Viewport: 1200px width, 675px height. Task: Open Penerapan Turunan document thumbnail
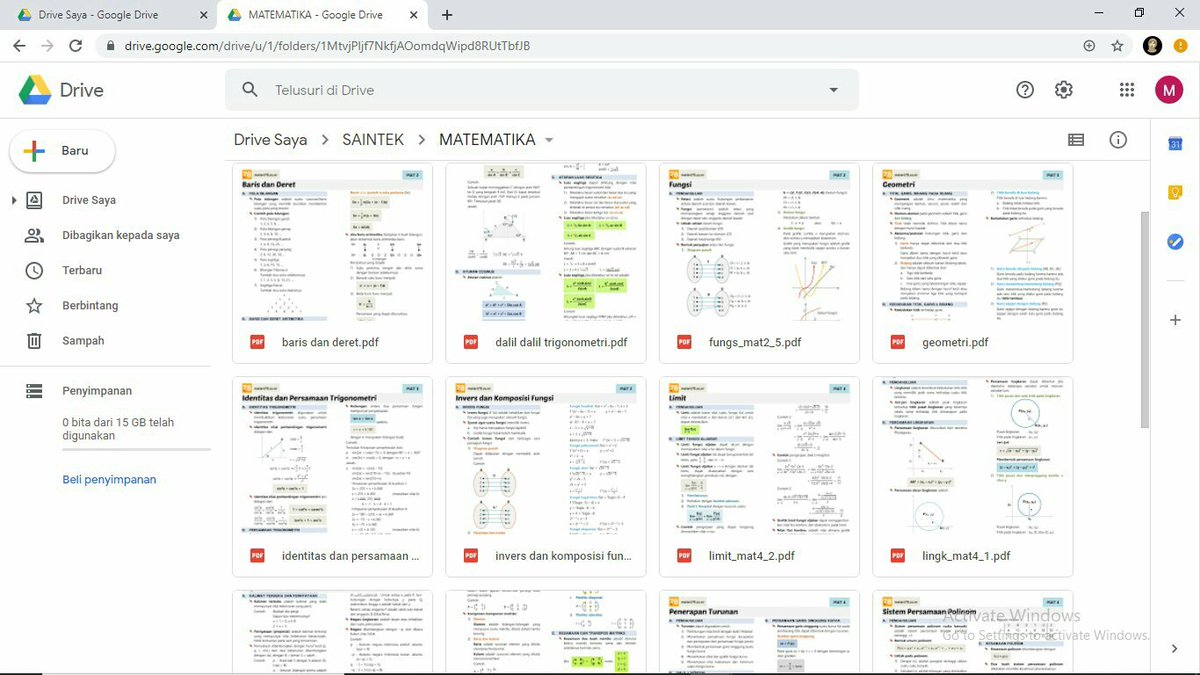click(x=759, y=632)
